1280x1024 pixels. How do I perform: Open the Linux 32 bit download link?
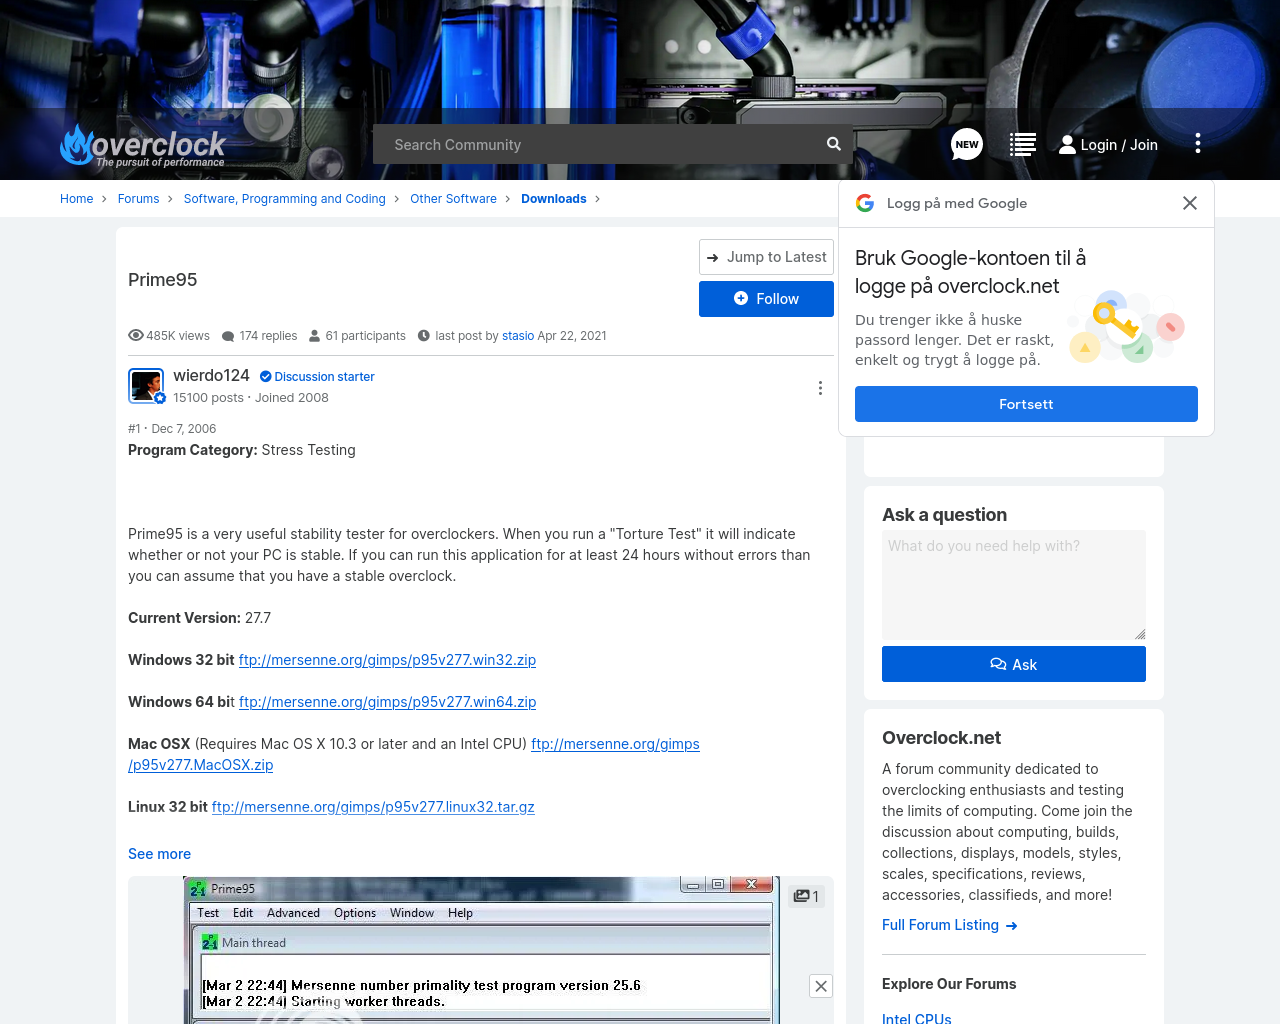pyautogui.click(x=373, y=807)
